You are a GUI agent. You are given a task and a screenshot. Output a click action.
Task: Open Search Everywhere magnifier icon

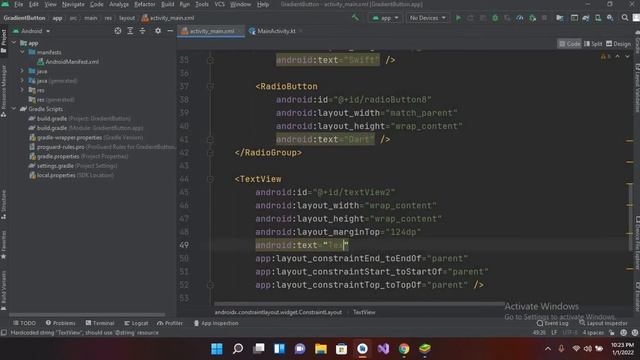[x=625, y=18]
